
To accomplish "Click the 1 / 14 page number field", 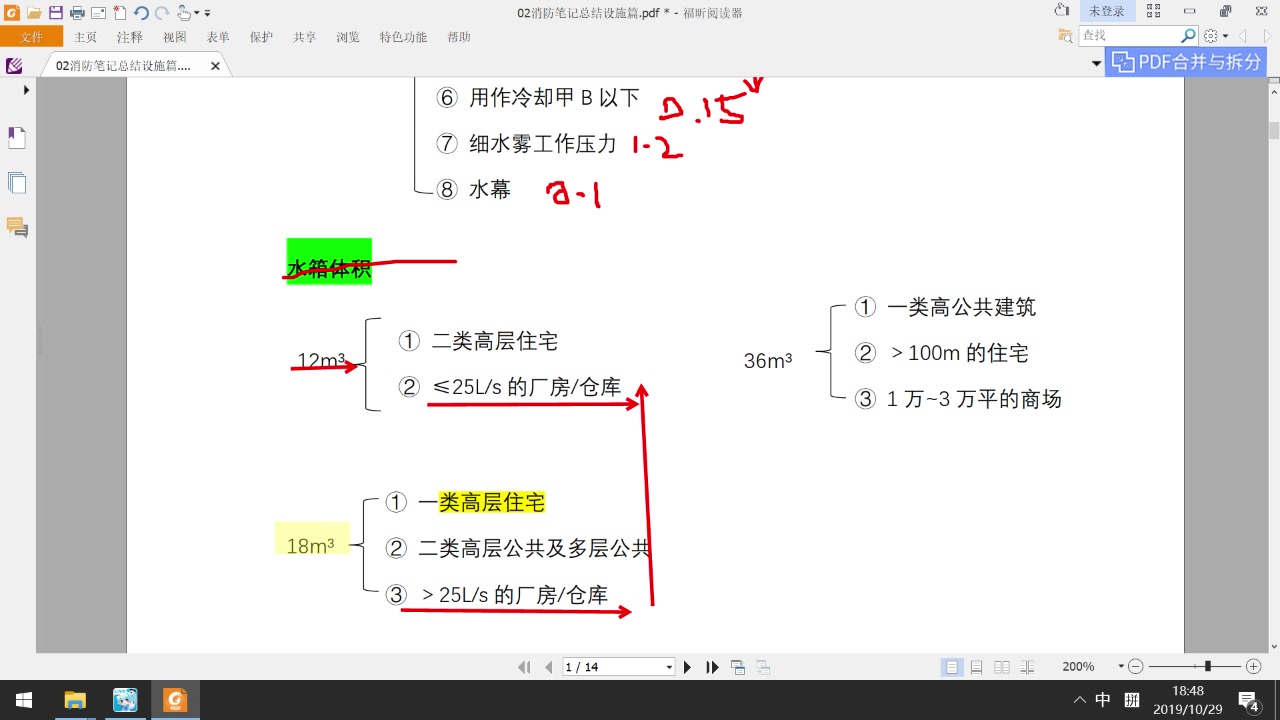I will [x=613, y=667].
